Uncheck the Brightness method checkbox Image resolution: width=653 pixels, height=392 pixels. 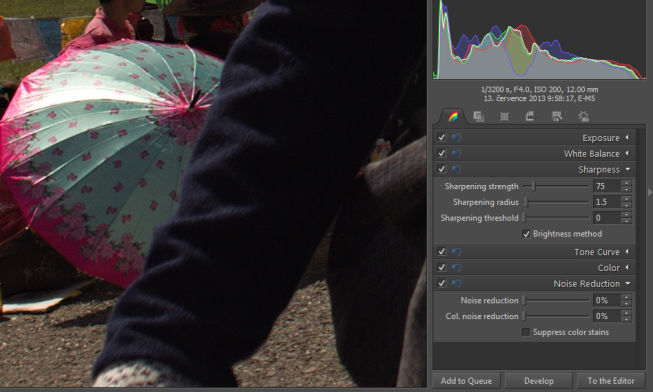[526, 234]
